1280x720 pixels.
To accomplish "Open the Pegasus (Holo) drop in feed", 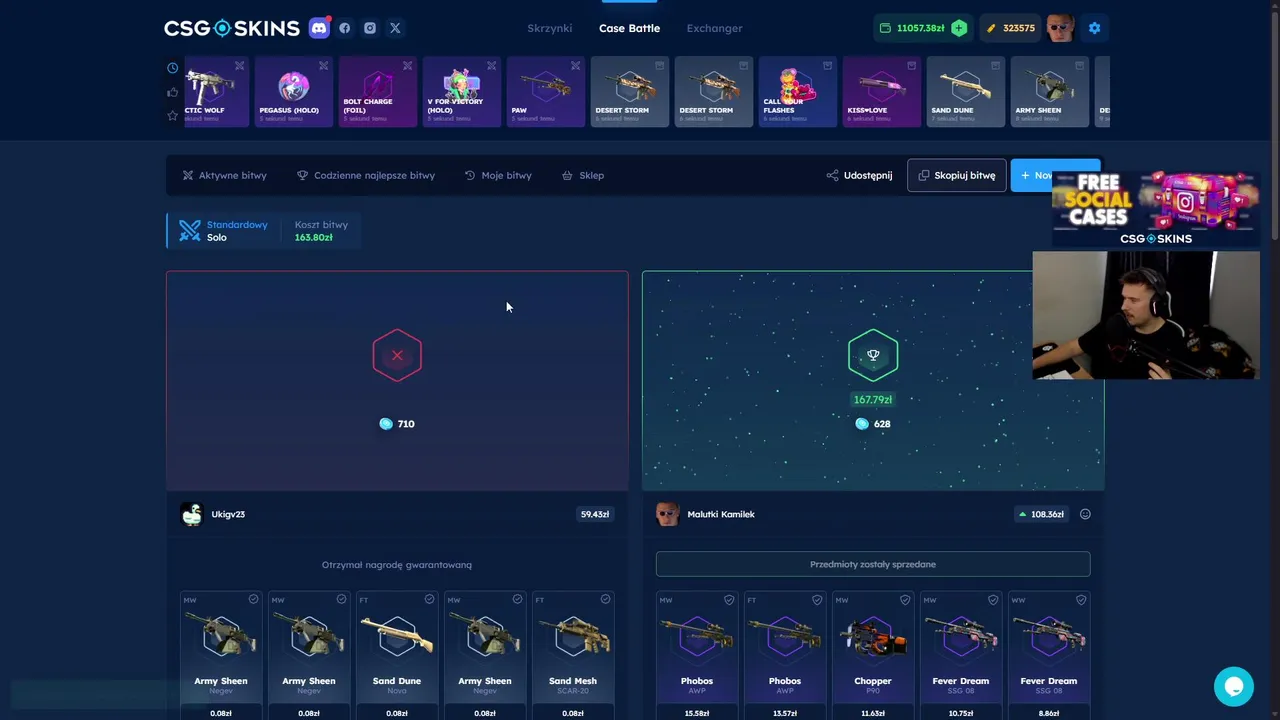I will tap(294, 91).
